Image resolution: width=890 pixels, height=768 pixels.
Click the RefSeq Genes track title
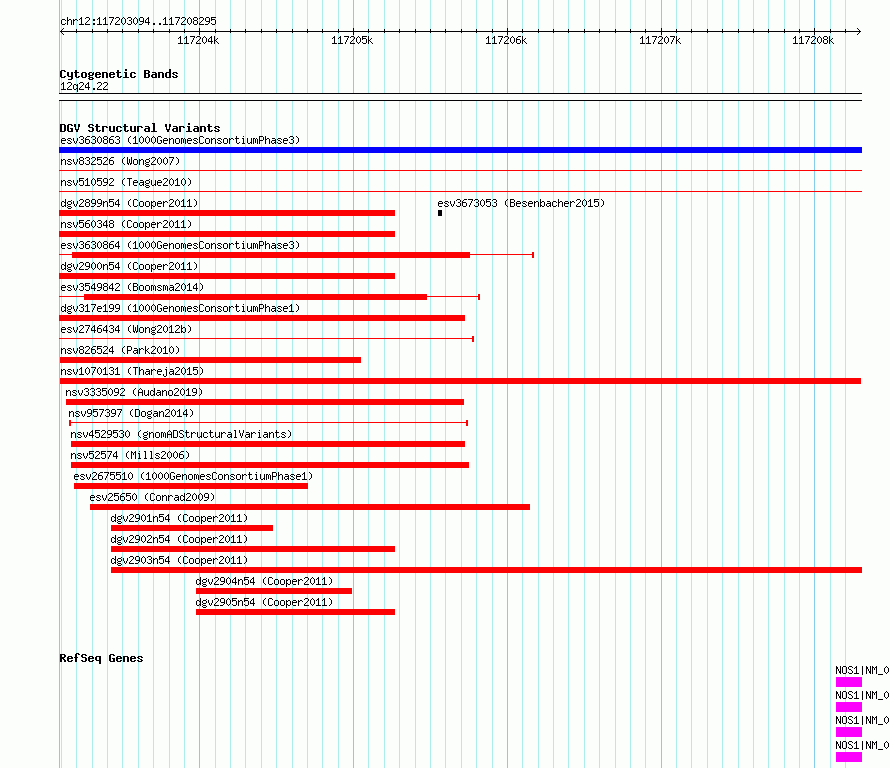101,658
